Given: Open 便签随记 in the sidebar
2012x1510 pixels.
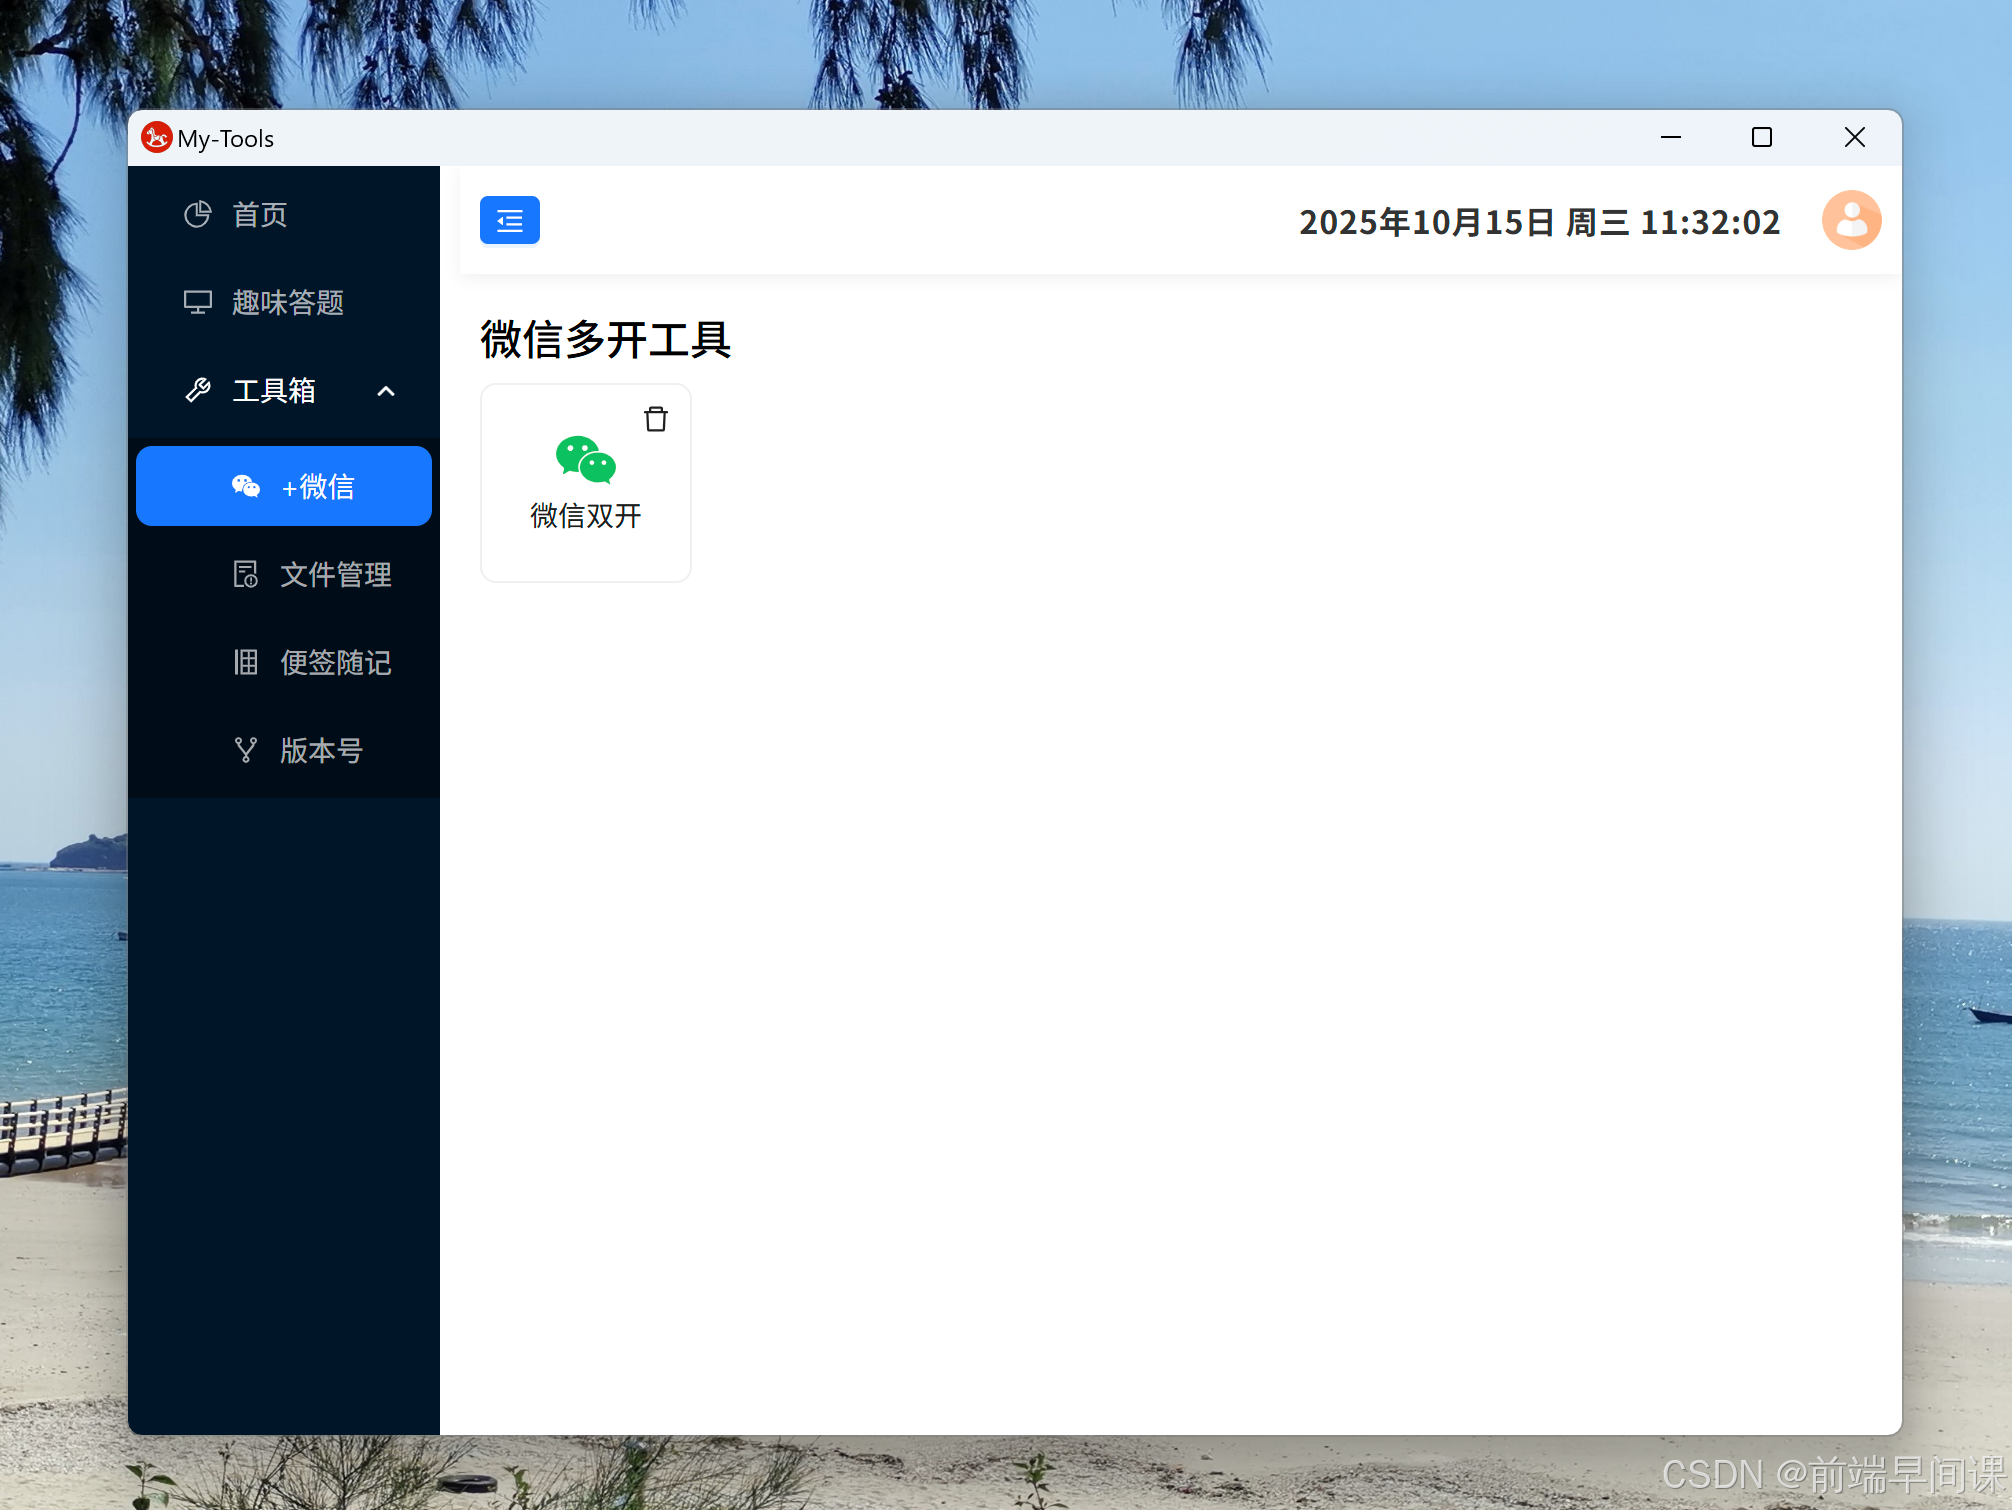Looking at the screenshot, I should (x=284, y=662).
